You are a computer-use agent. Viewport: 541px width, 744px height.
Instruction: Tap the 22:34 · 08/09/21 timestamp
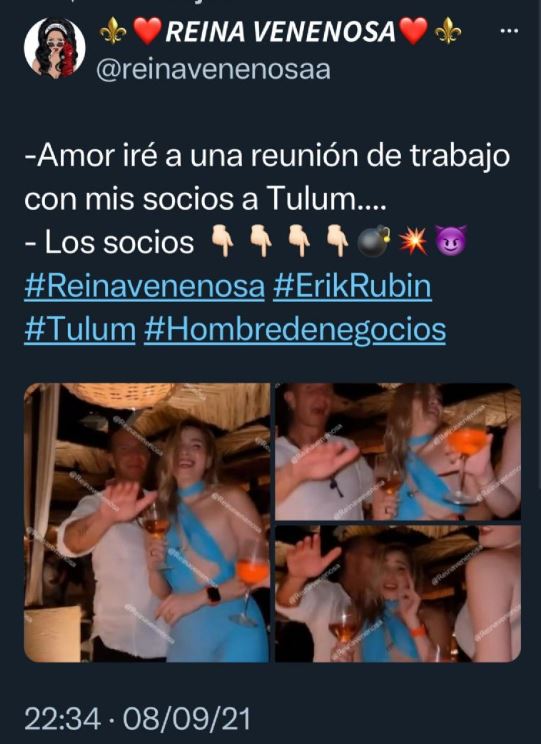[137, 719]
